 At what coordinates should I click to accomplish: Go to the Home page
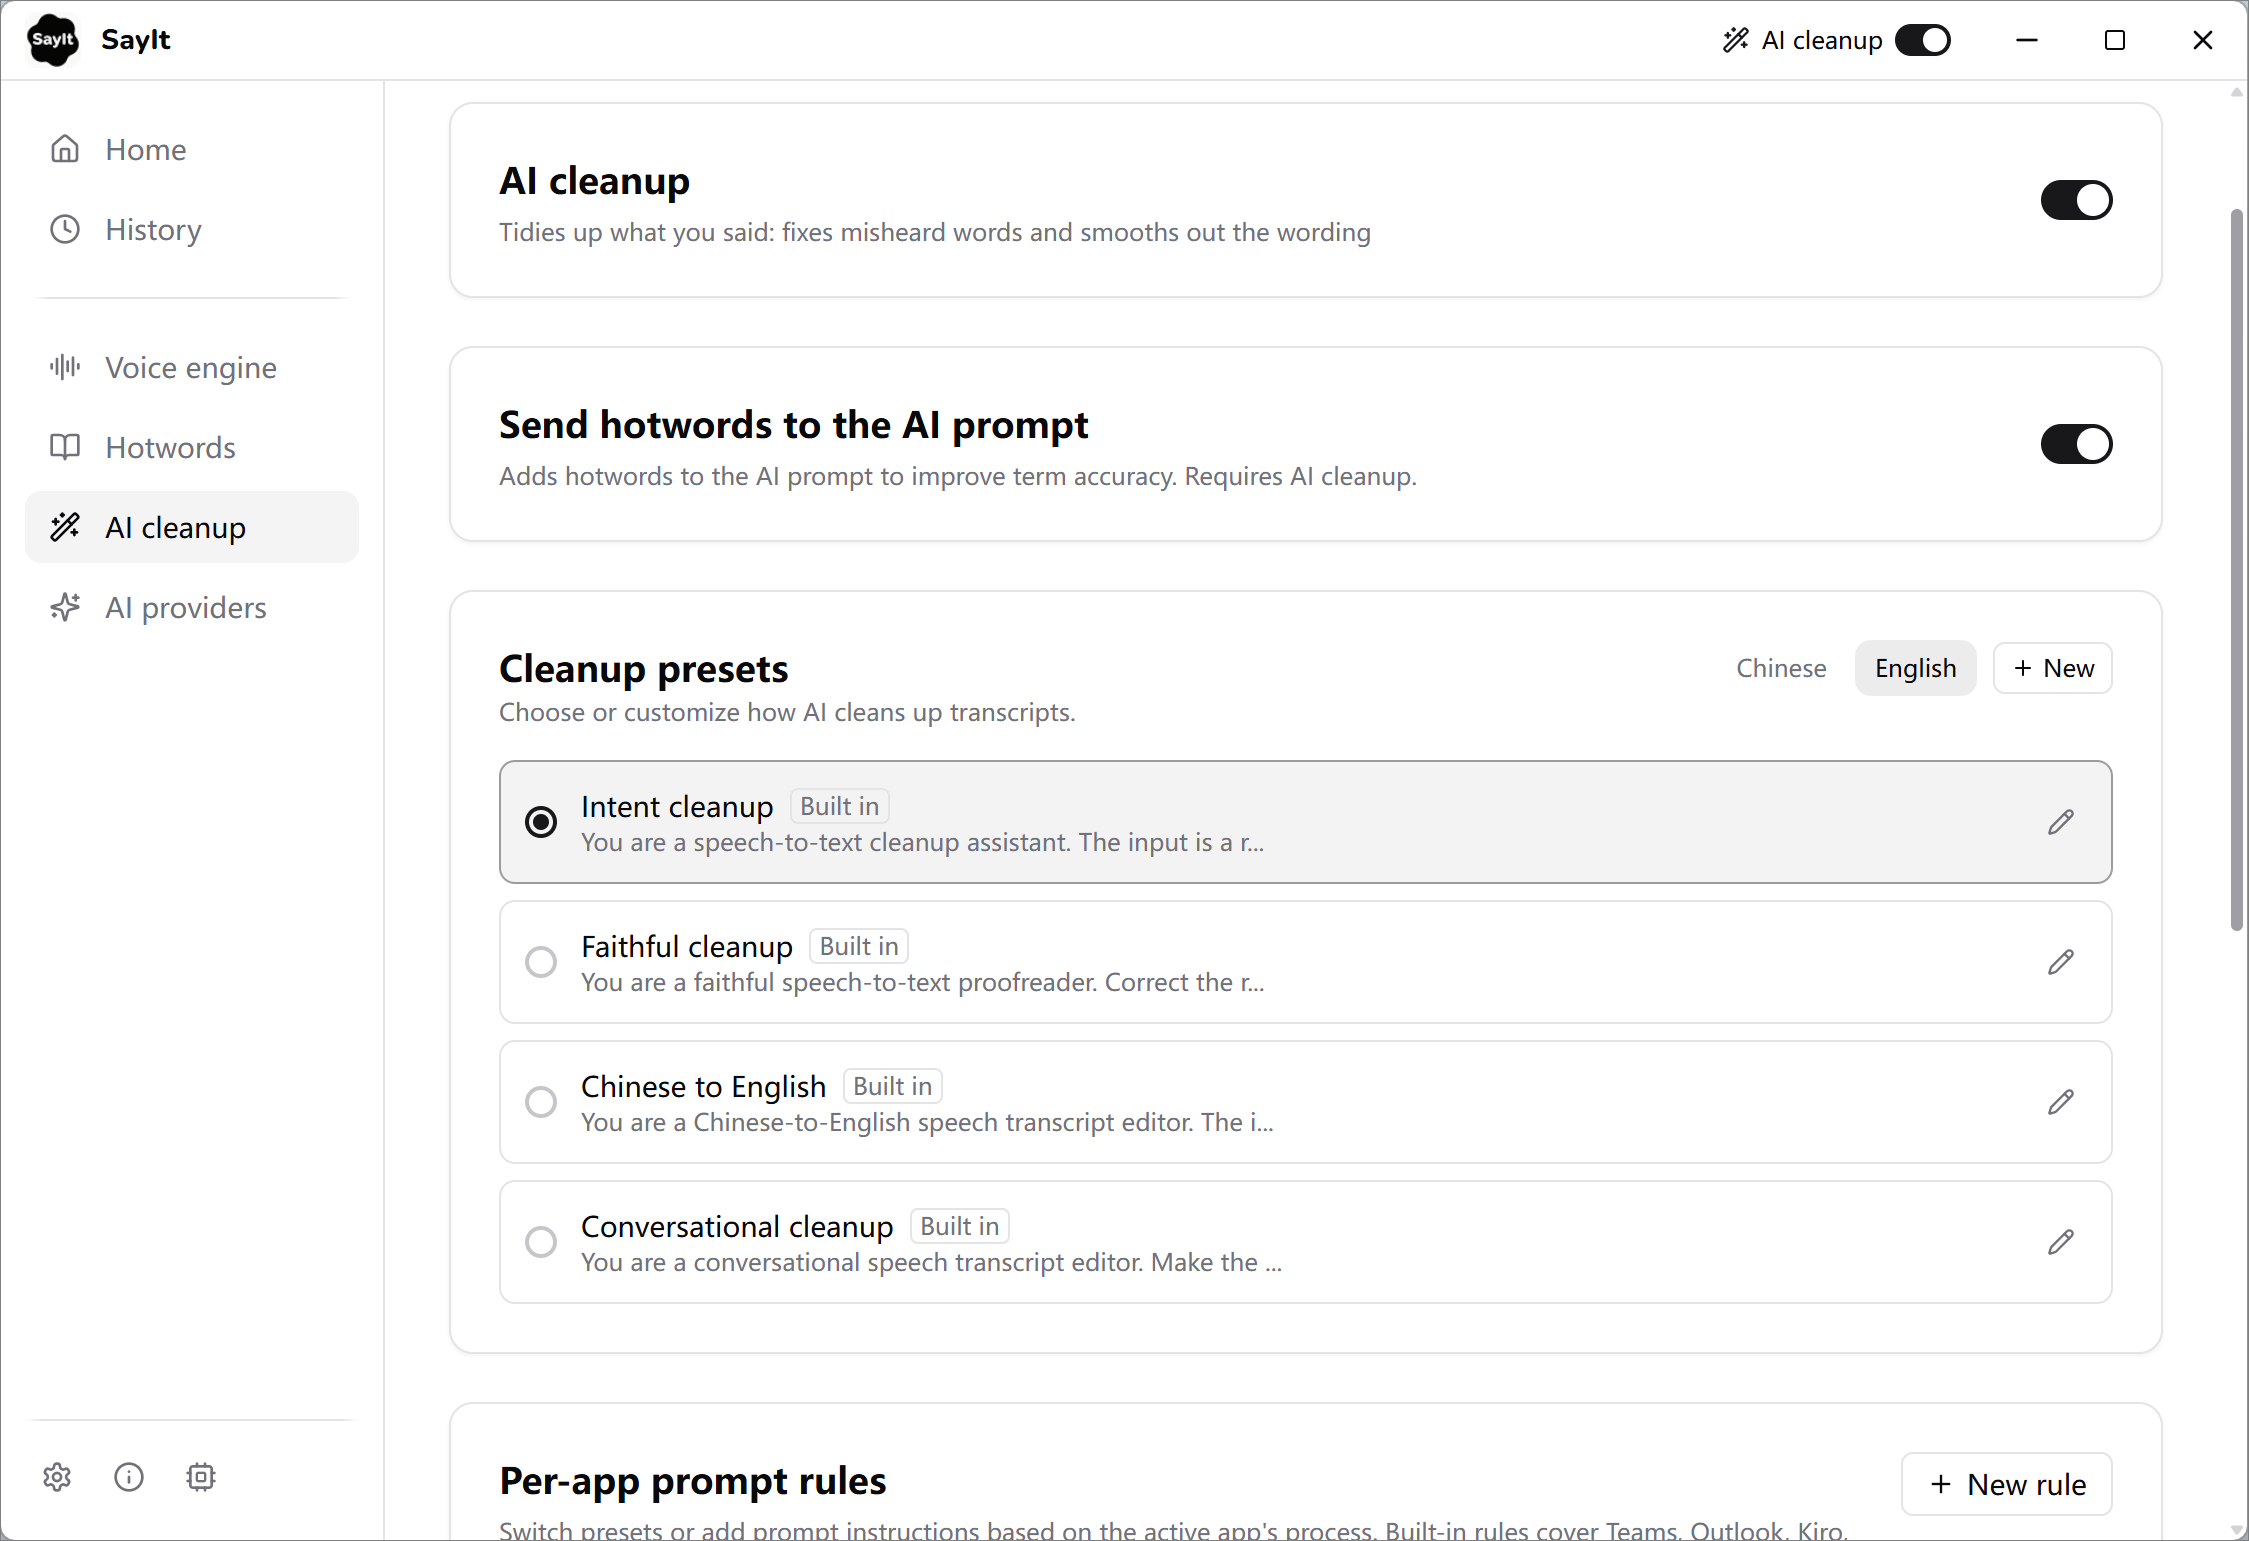coord(192,149)
